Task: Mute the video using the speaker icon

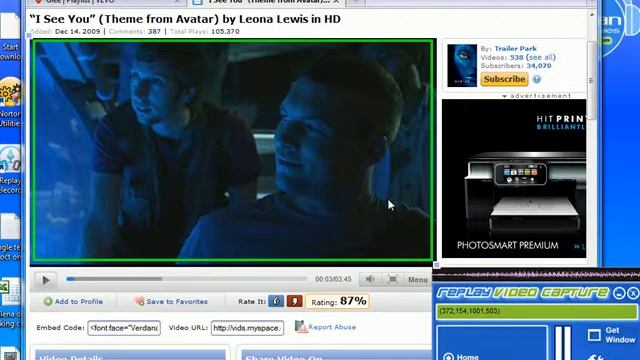Action: pos(370,279)
